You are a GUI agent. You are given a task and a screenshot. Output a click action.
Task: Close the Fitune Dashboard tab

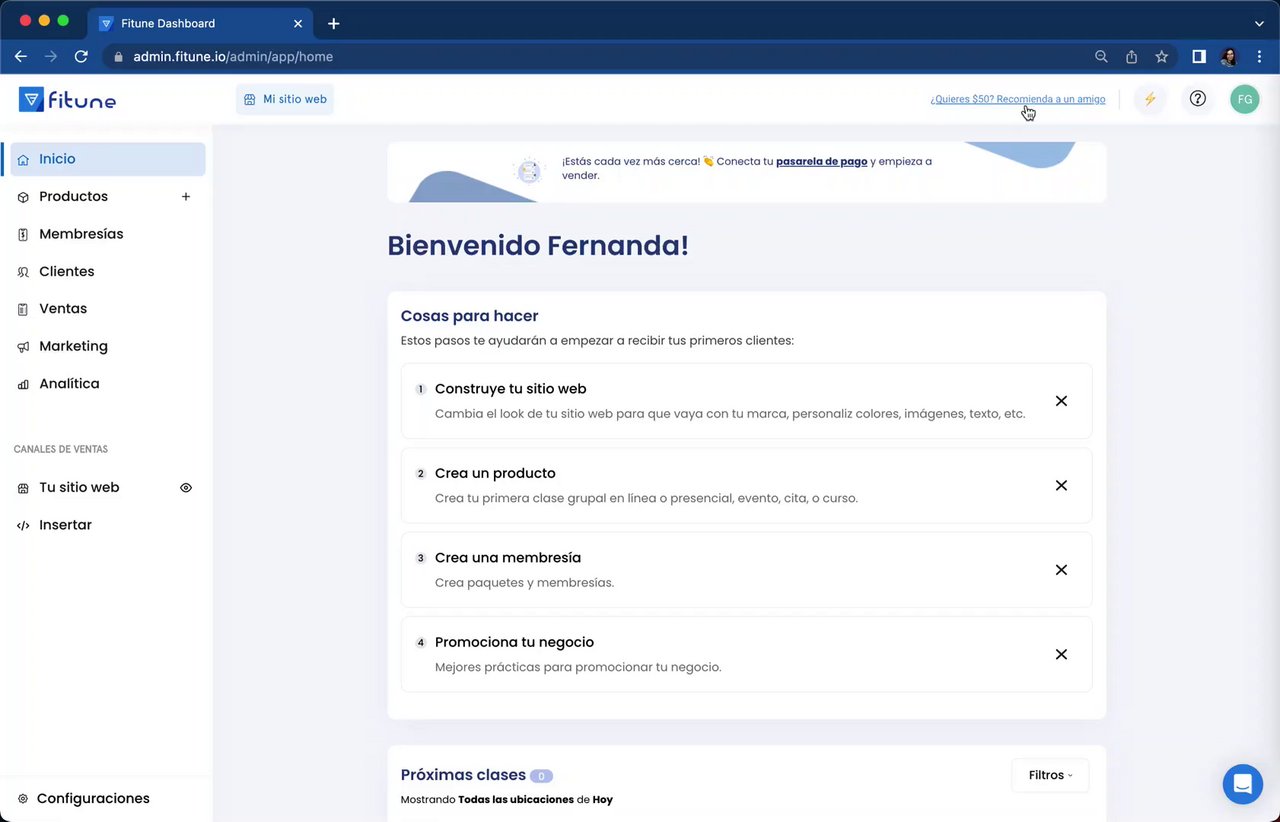(298, 23)
